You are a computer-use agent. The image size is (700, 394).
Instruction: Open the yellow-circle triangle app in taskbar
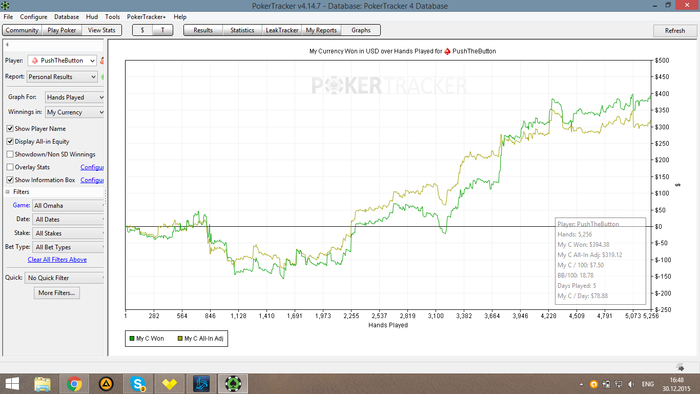[106, 384]
